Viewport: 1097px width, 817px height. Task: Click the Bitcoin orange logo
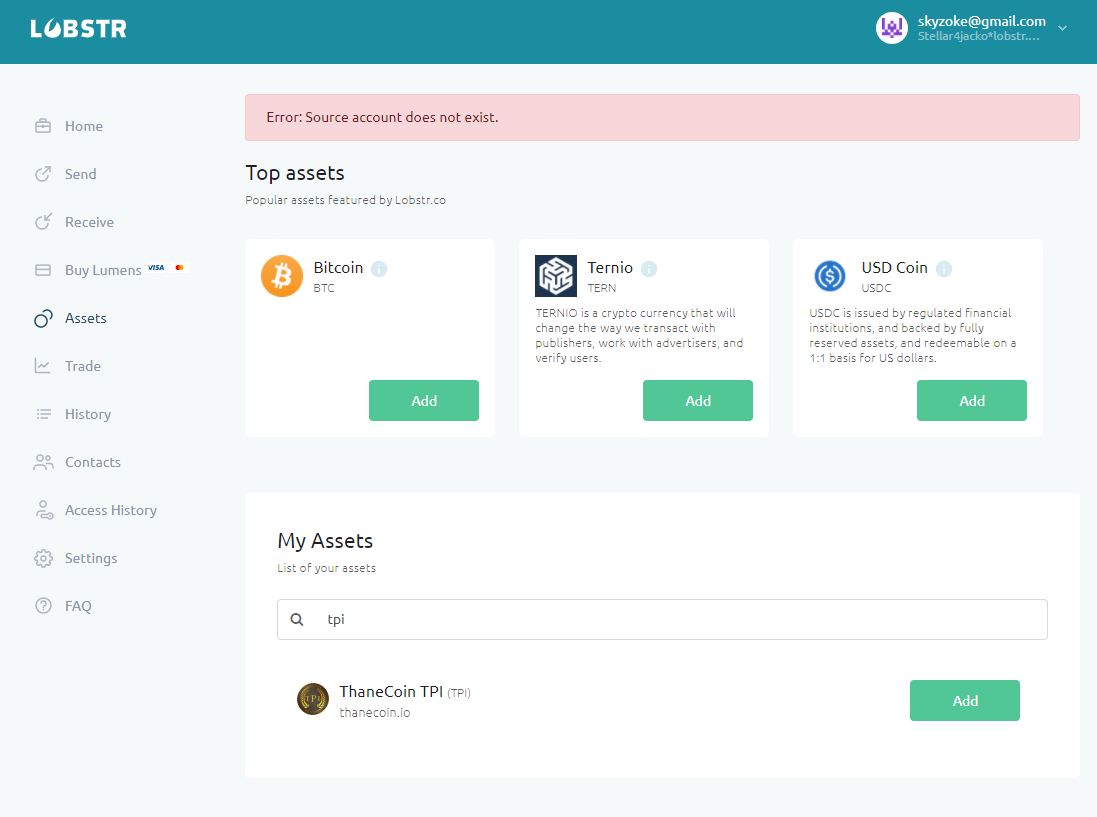(282, 276)
